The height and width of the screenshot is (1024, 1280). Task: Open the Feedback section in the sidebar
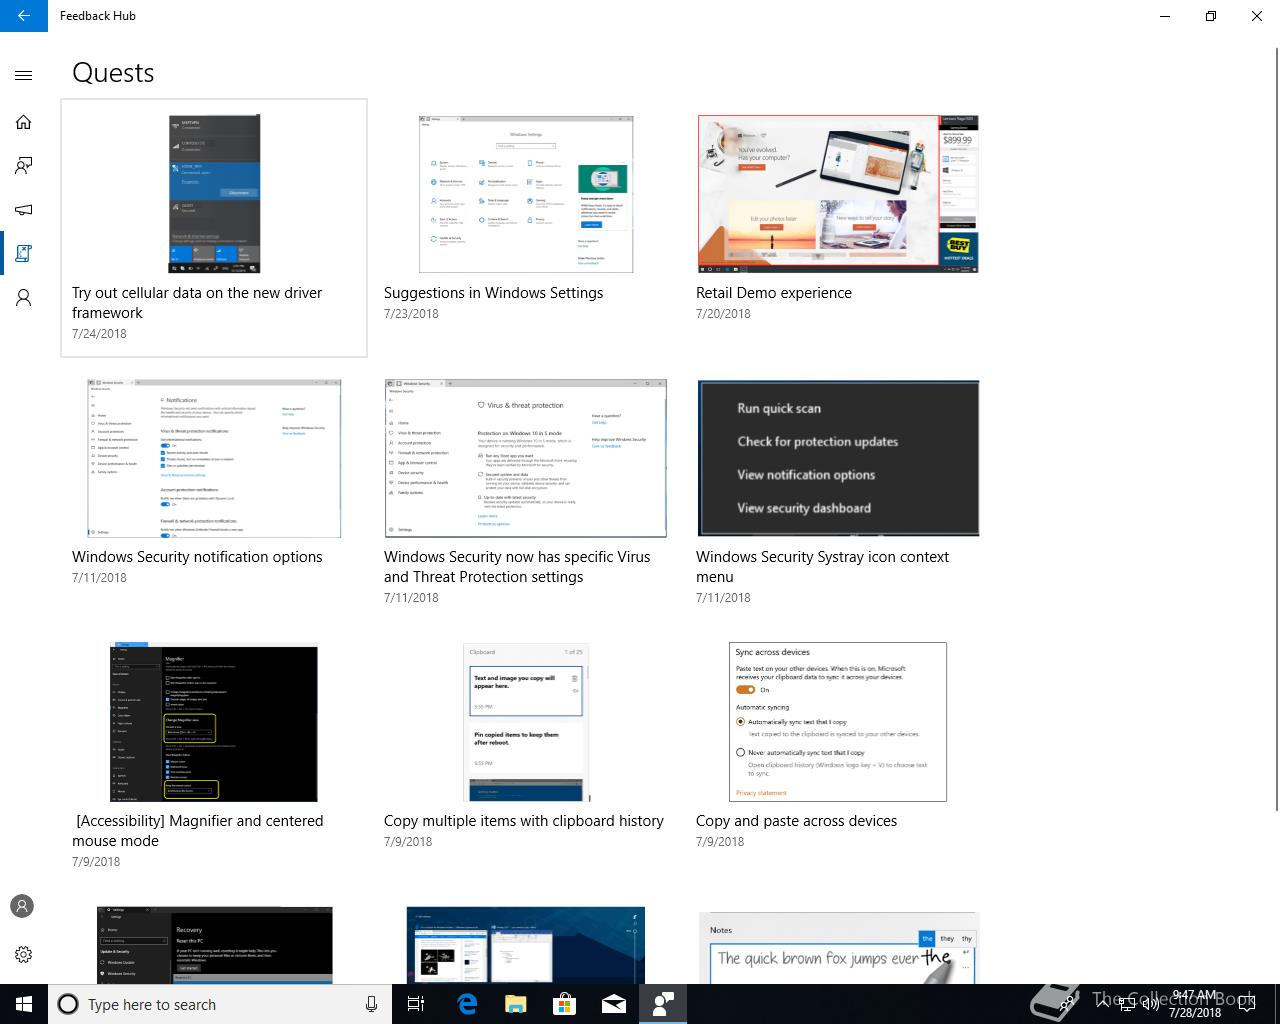click(24, 166)
